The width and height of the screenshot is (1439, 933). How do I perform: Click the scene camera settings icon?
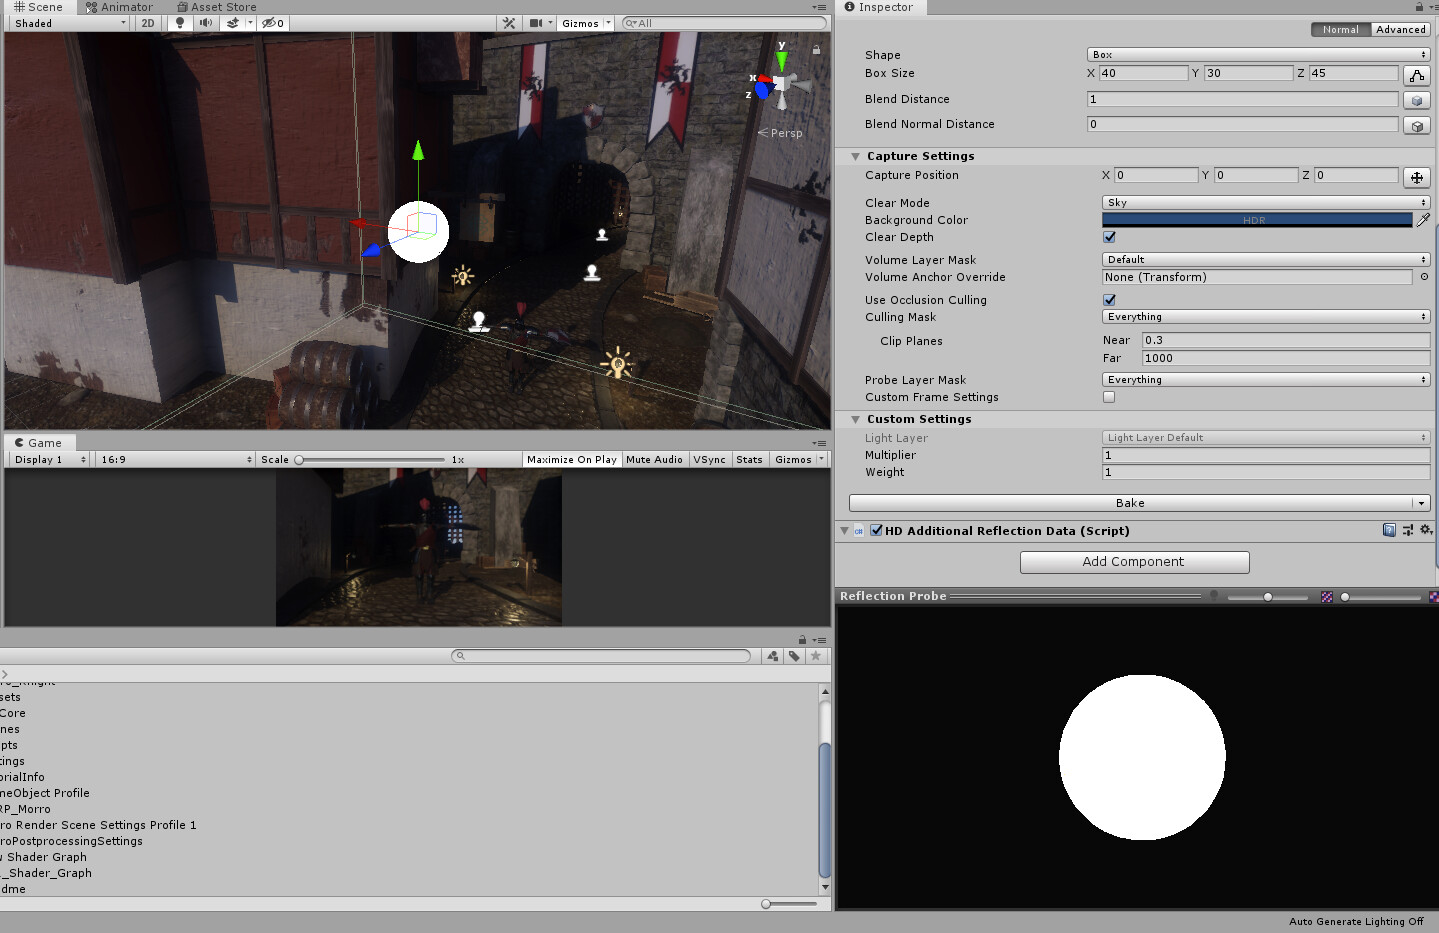click(x=535, y=23)
